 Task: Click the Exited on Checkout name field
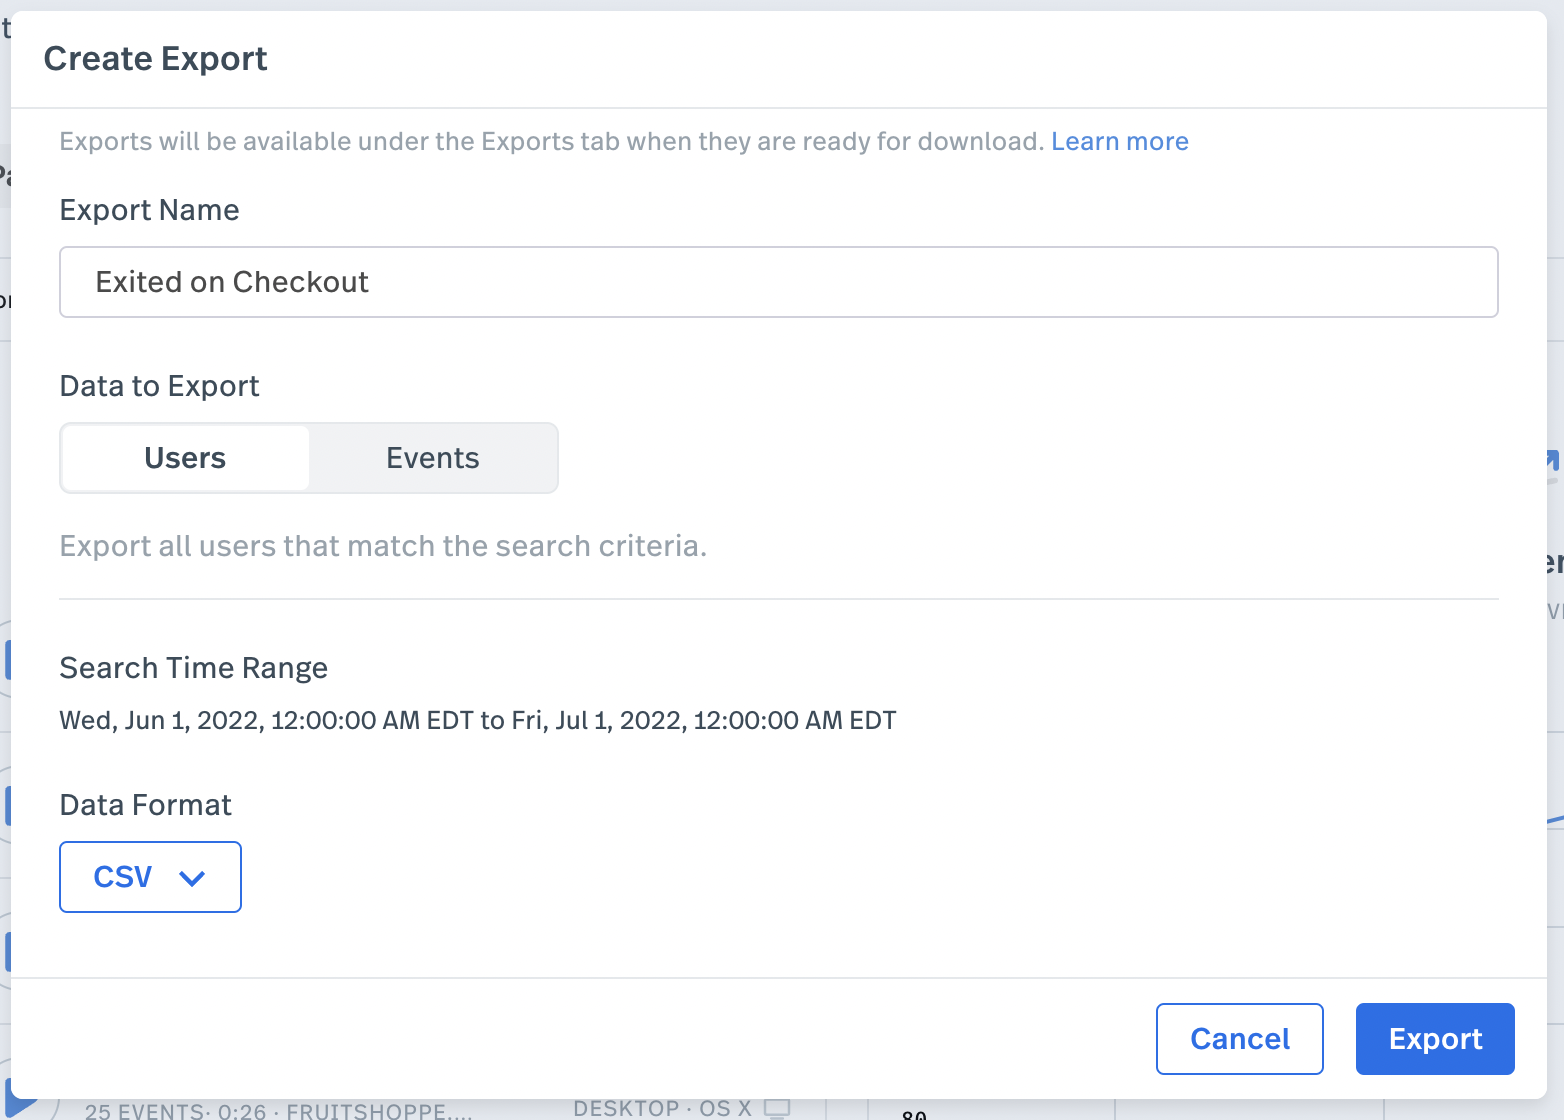[779, 282]
